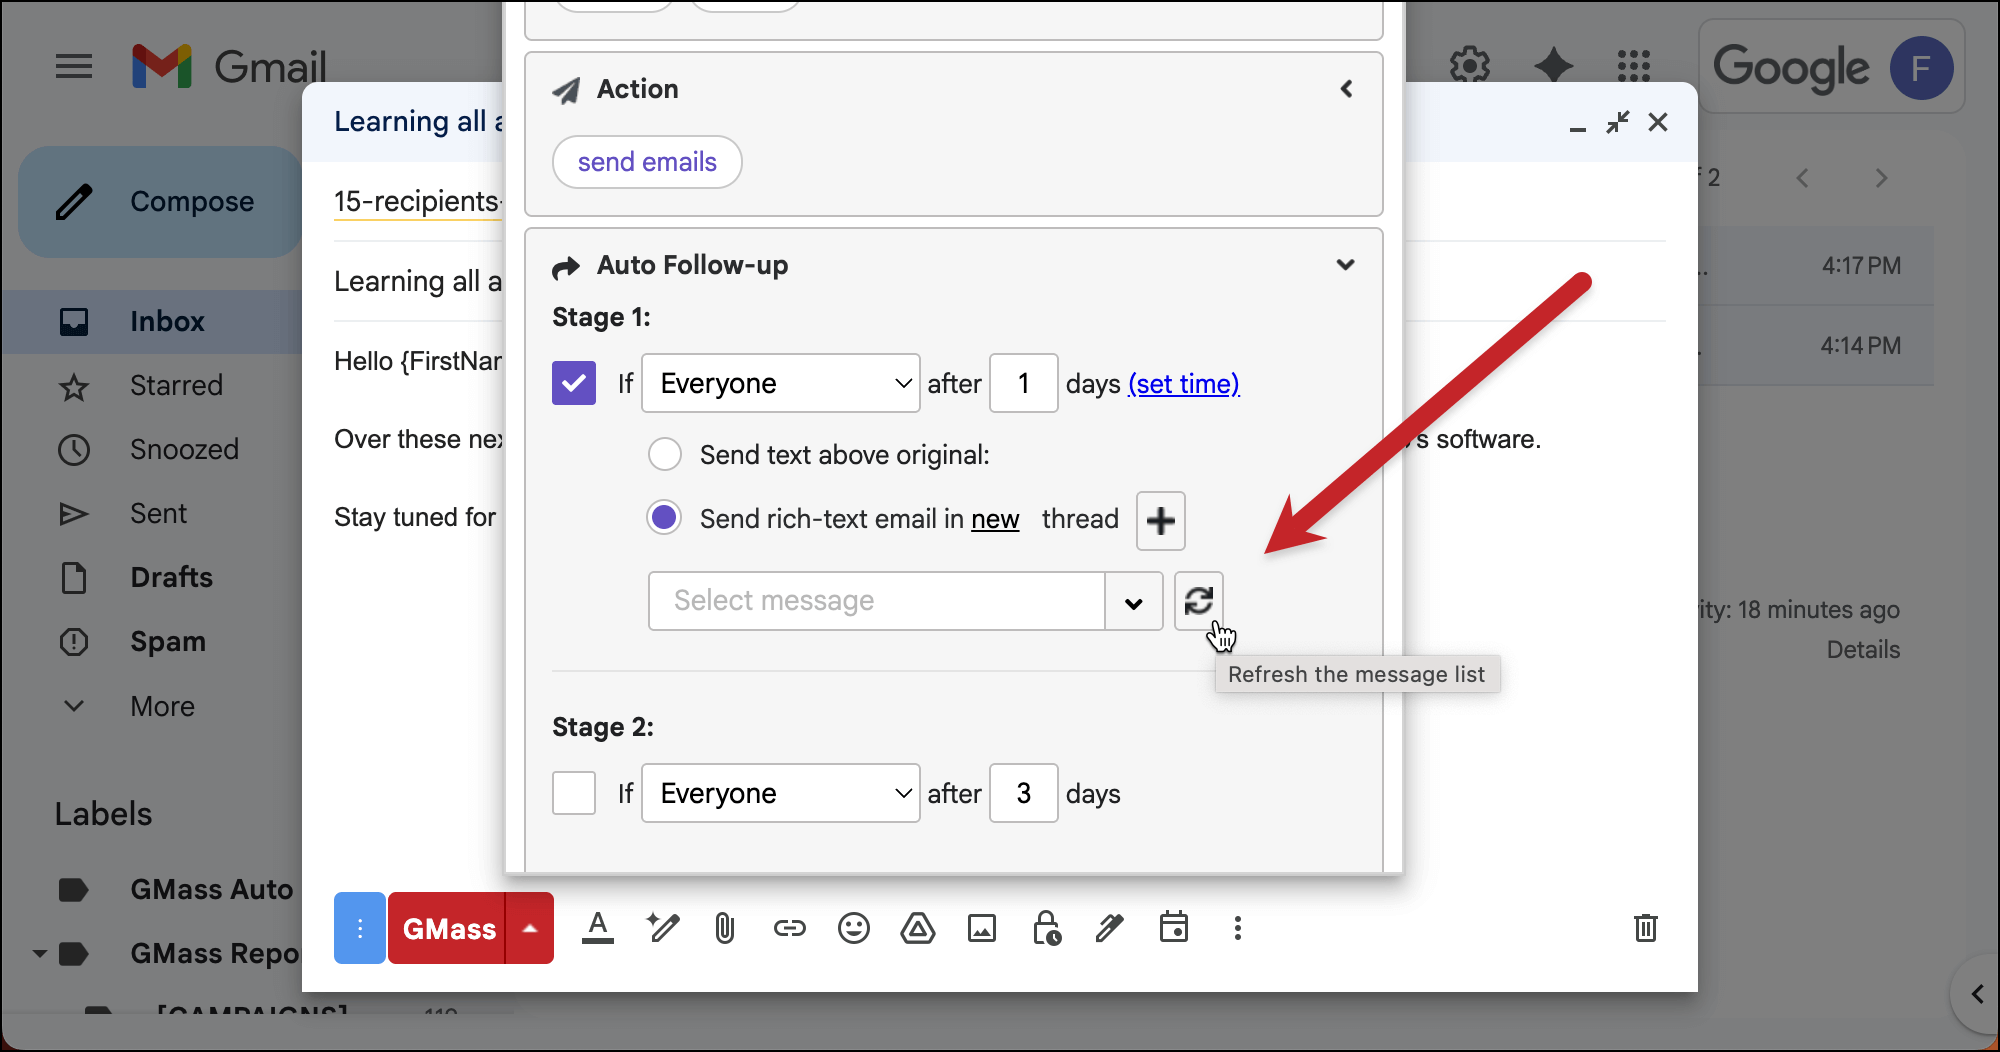Open text formatting options icon
The image size is (2000, 1052).
(x=598, y=928)
